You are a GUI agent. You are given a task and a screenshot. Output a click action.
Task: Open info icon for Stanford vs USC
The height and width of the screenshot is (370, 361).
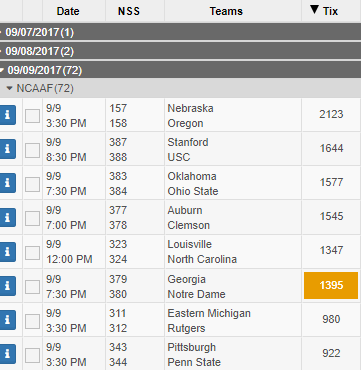[7, 149]
